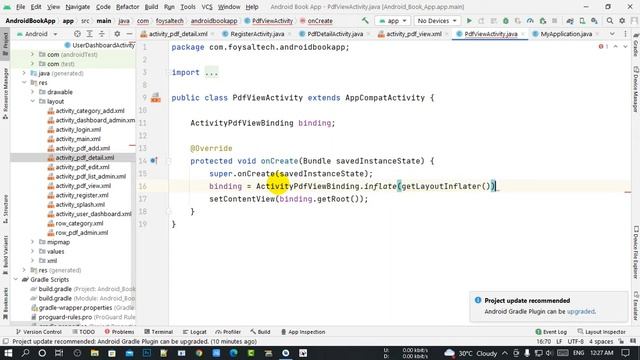640x360 pixels.
Task: Open IDE settings gear in main toolbar
Action: pos(622,20)
